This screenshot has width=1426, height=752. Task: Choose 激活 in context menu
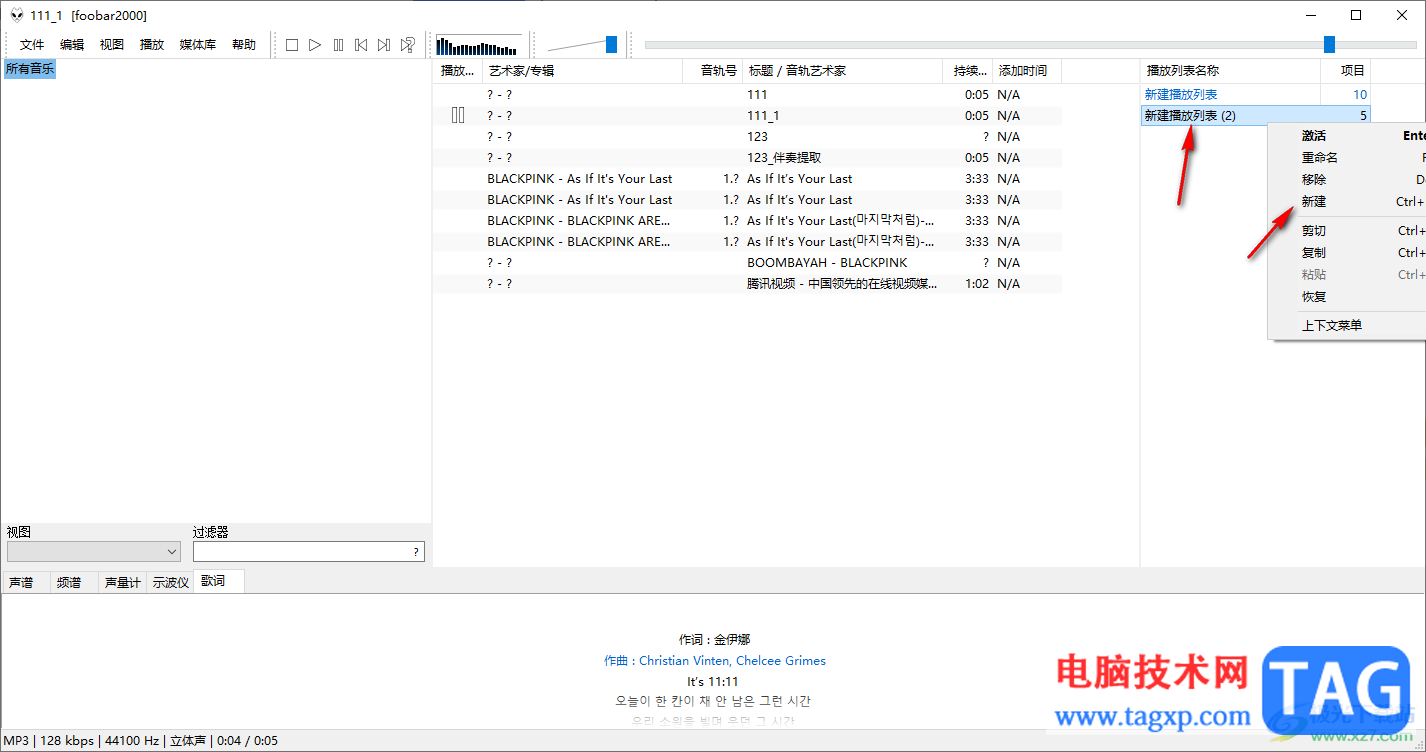tap(1347, 136)
